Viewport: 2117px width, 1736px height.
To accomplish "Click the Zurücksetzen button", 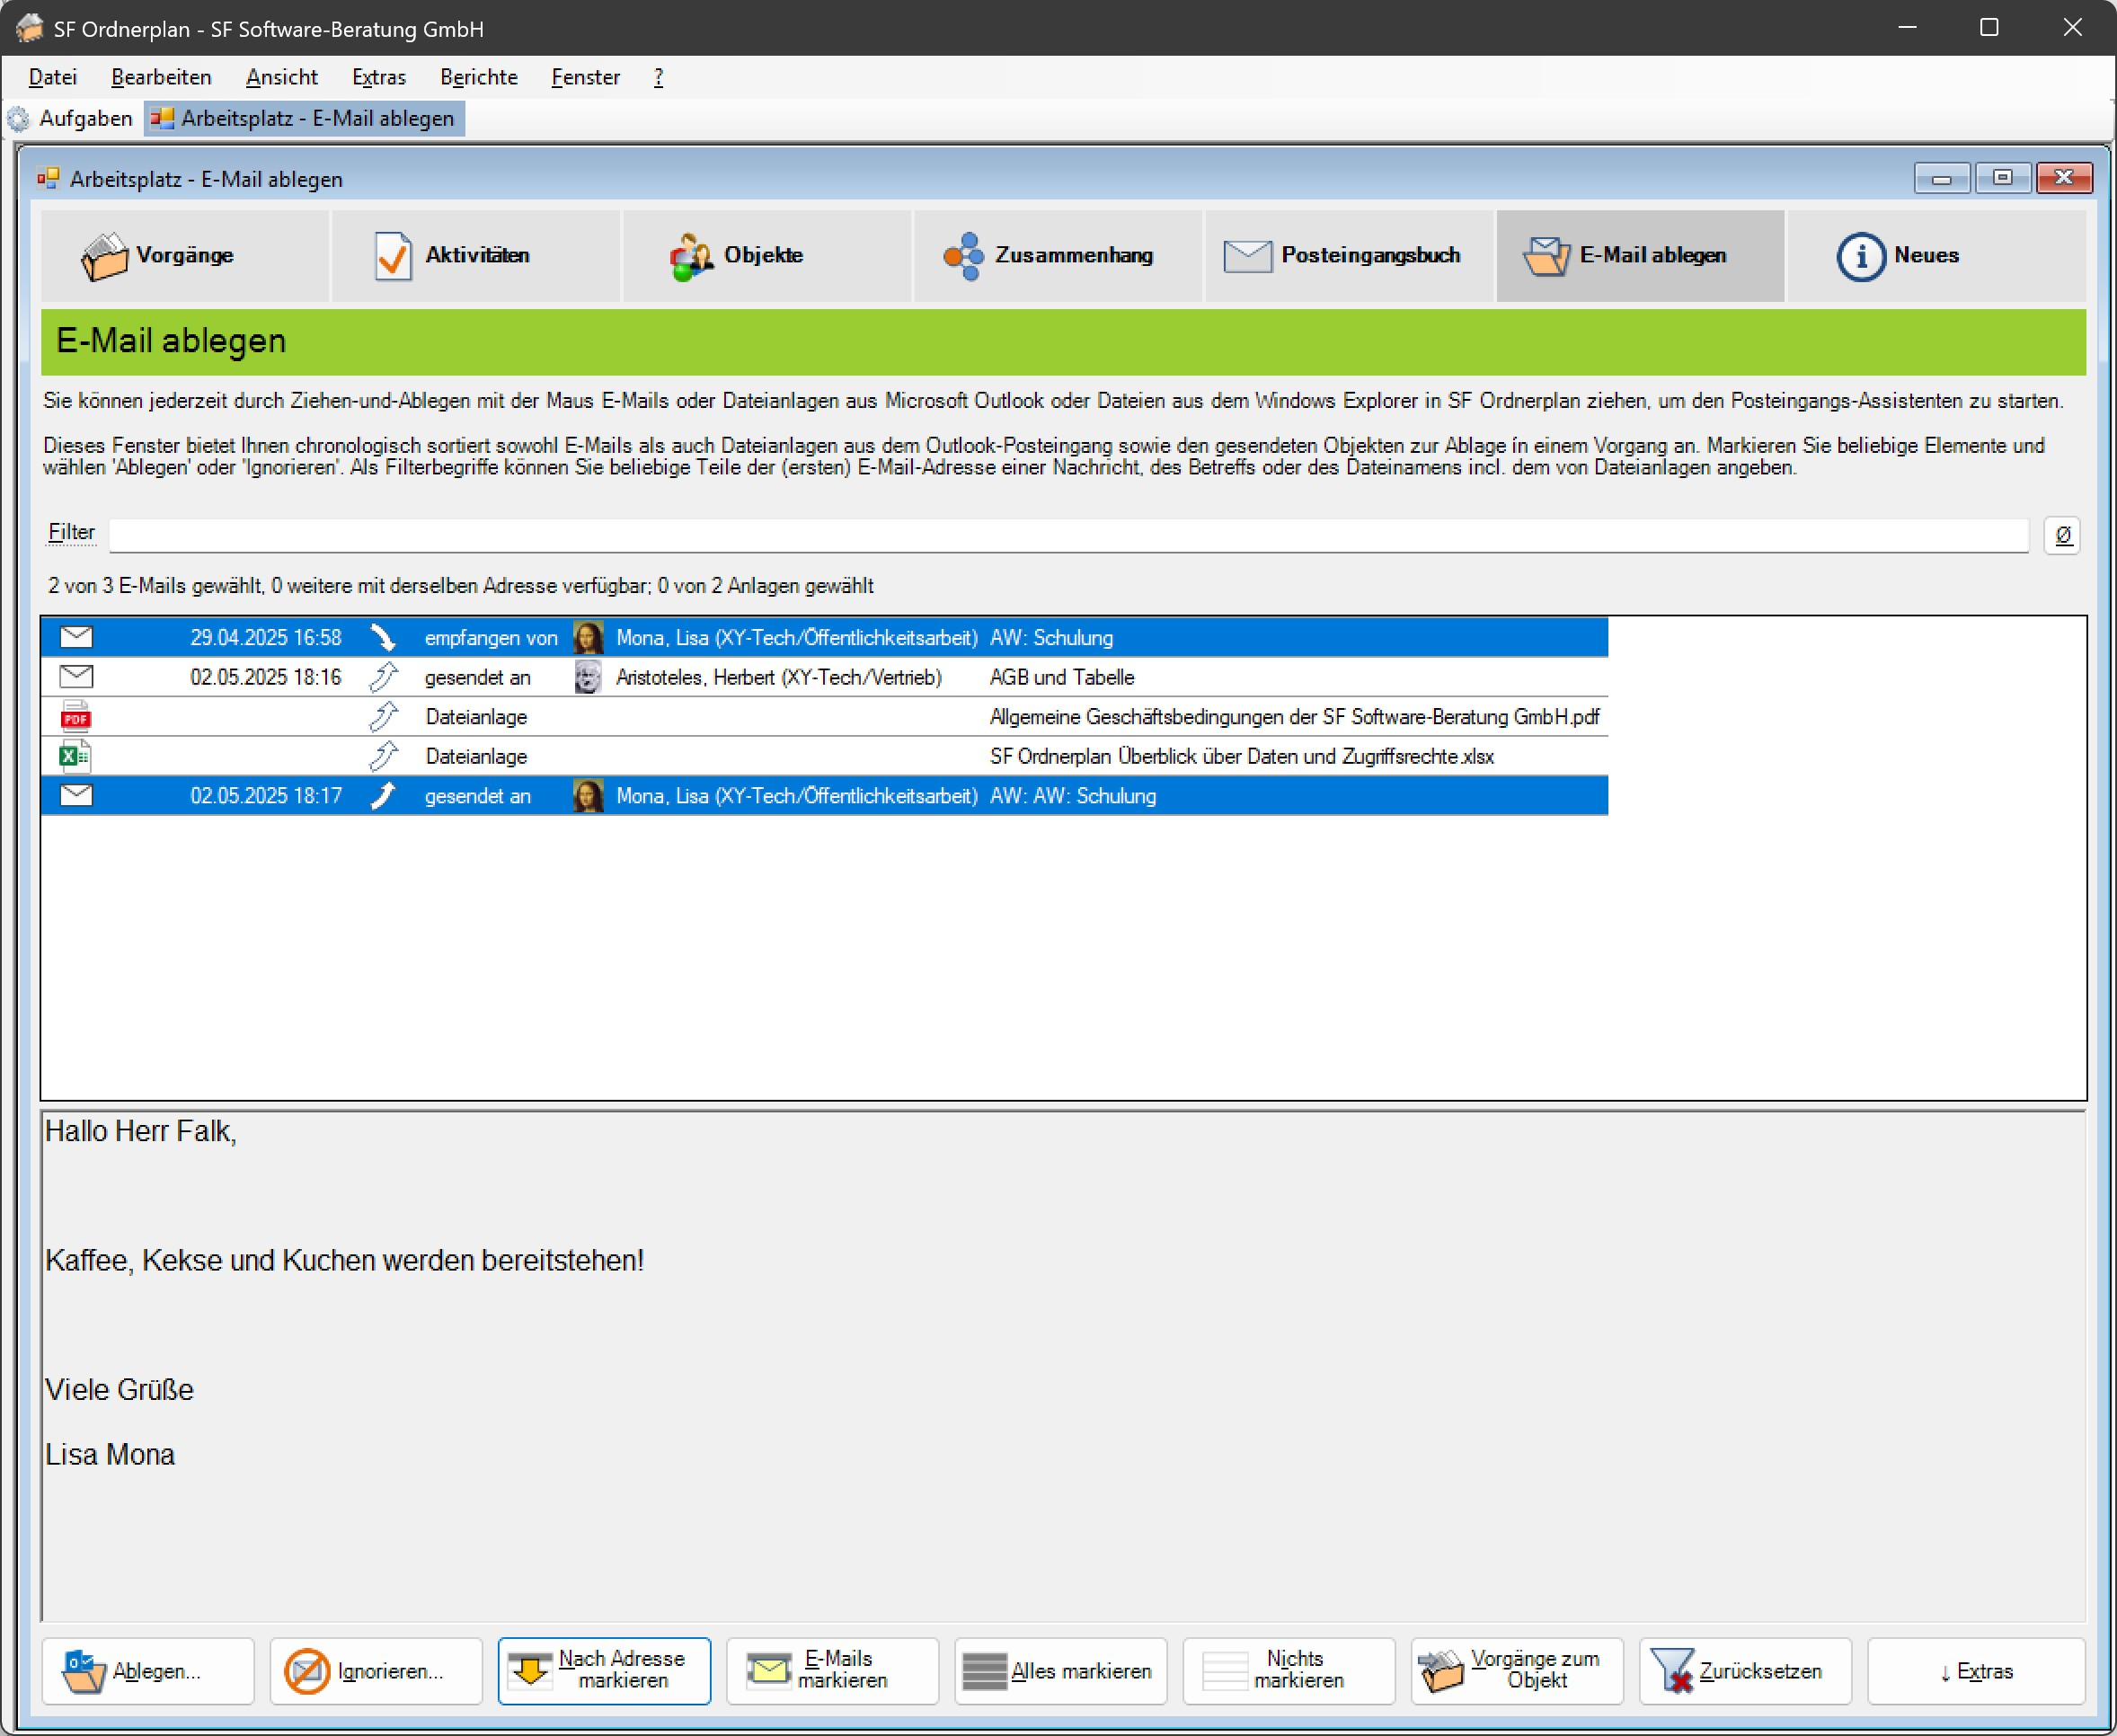I will [x=1745, y=1671].
